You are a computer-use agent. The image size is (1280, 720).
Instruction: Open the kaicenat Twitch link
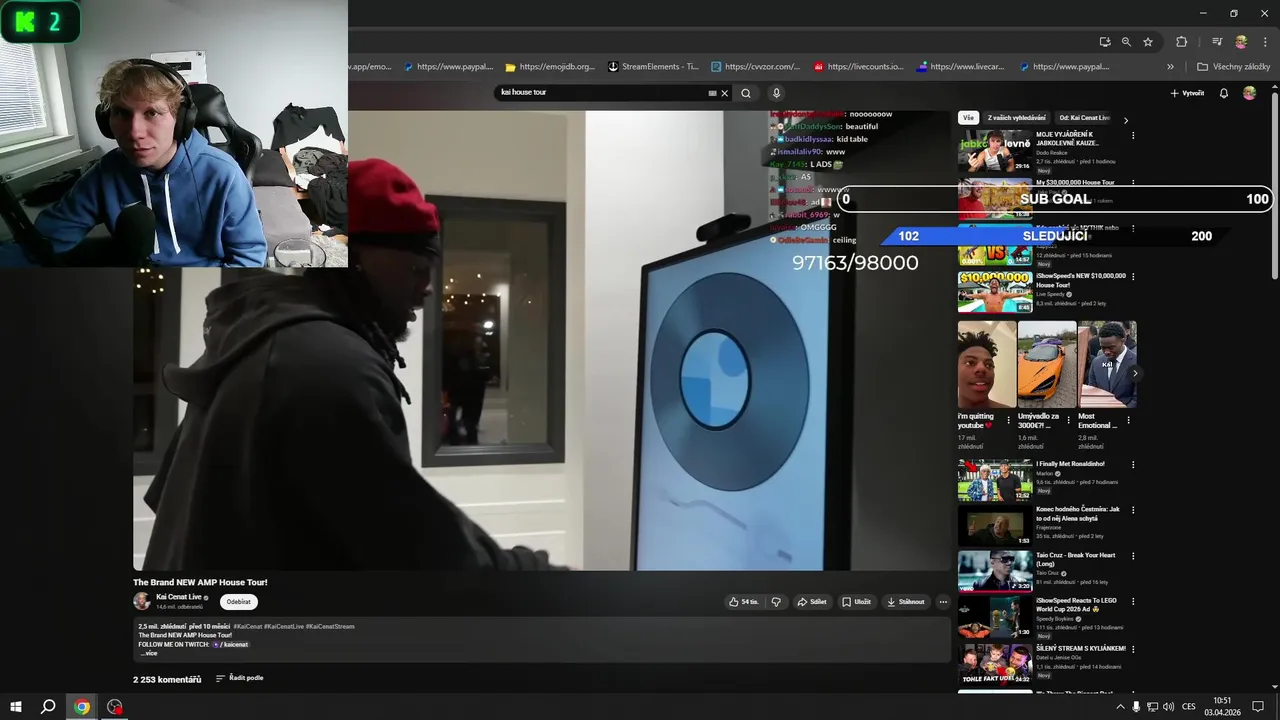232,644
